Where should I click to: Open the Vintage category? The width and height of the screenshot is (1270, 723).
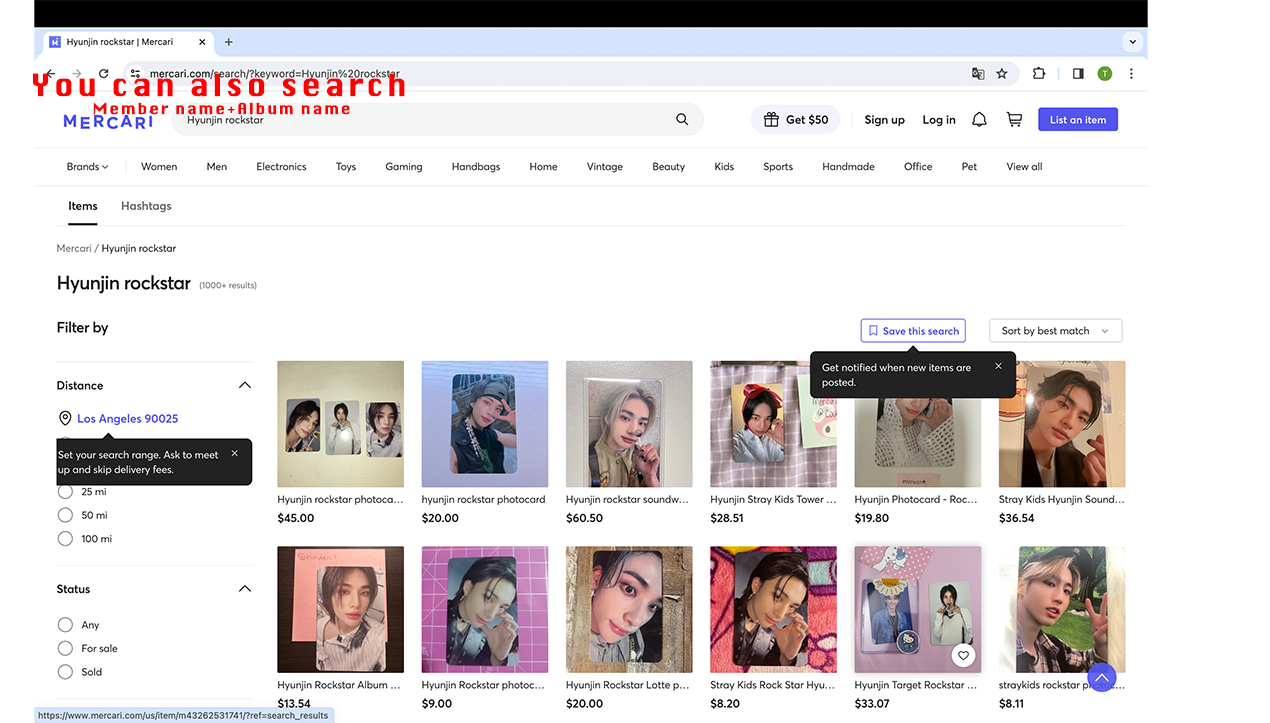coord(605,167)
